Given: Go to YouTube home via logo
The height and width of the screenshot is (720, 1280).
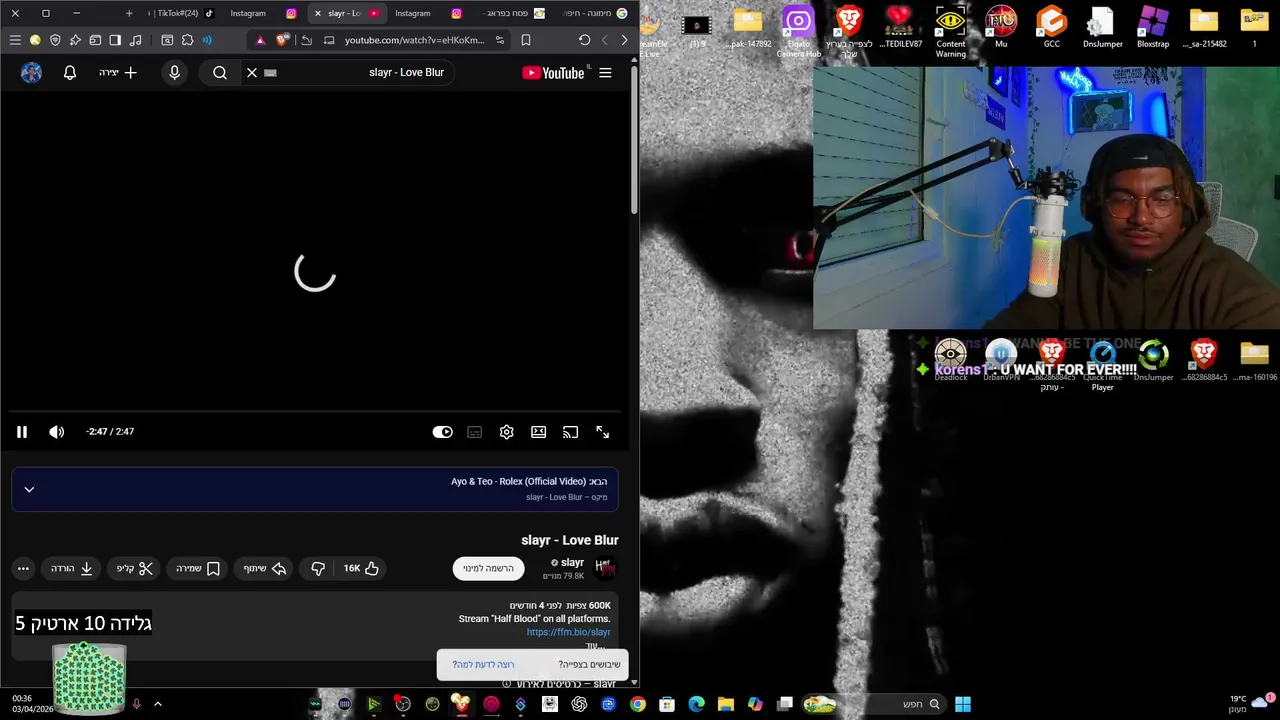Looking at the screenshot, I should 555,72.
